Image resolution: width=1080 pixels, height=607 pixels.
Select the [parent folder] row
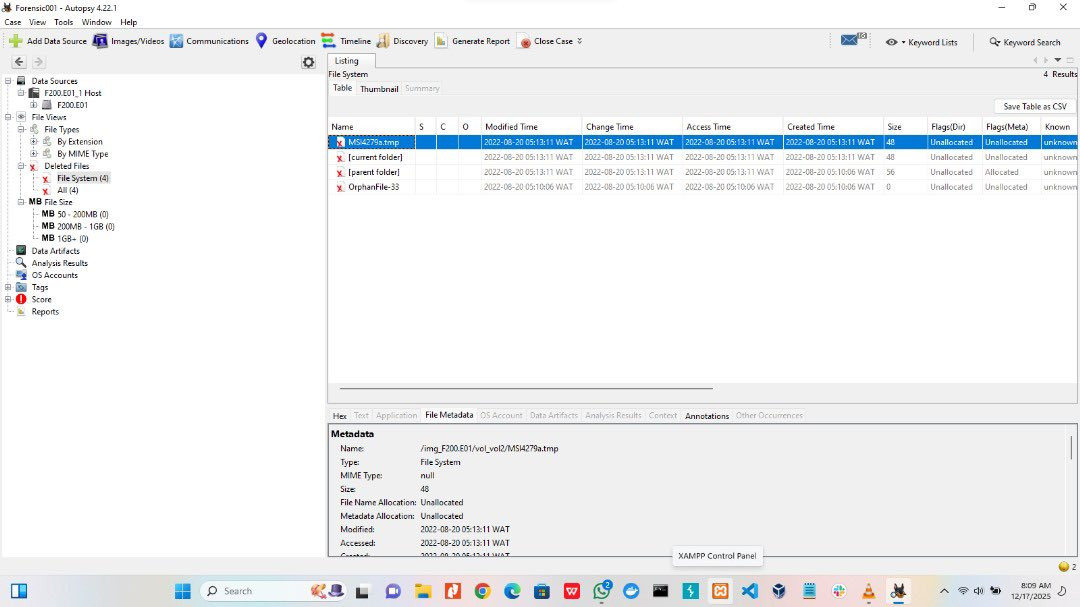(x=703, y=172)
